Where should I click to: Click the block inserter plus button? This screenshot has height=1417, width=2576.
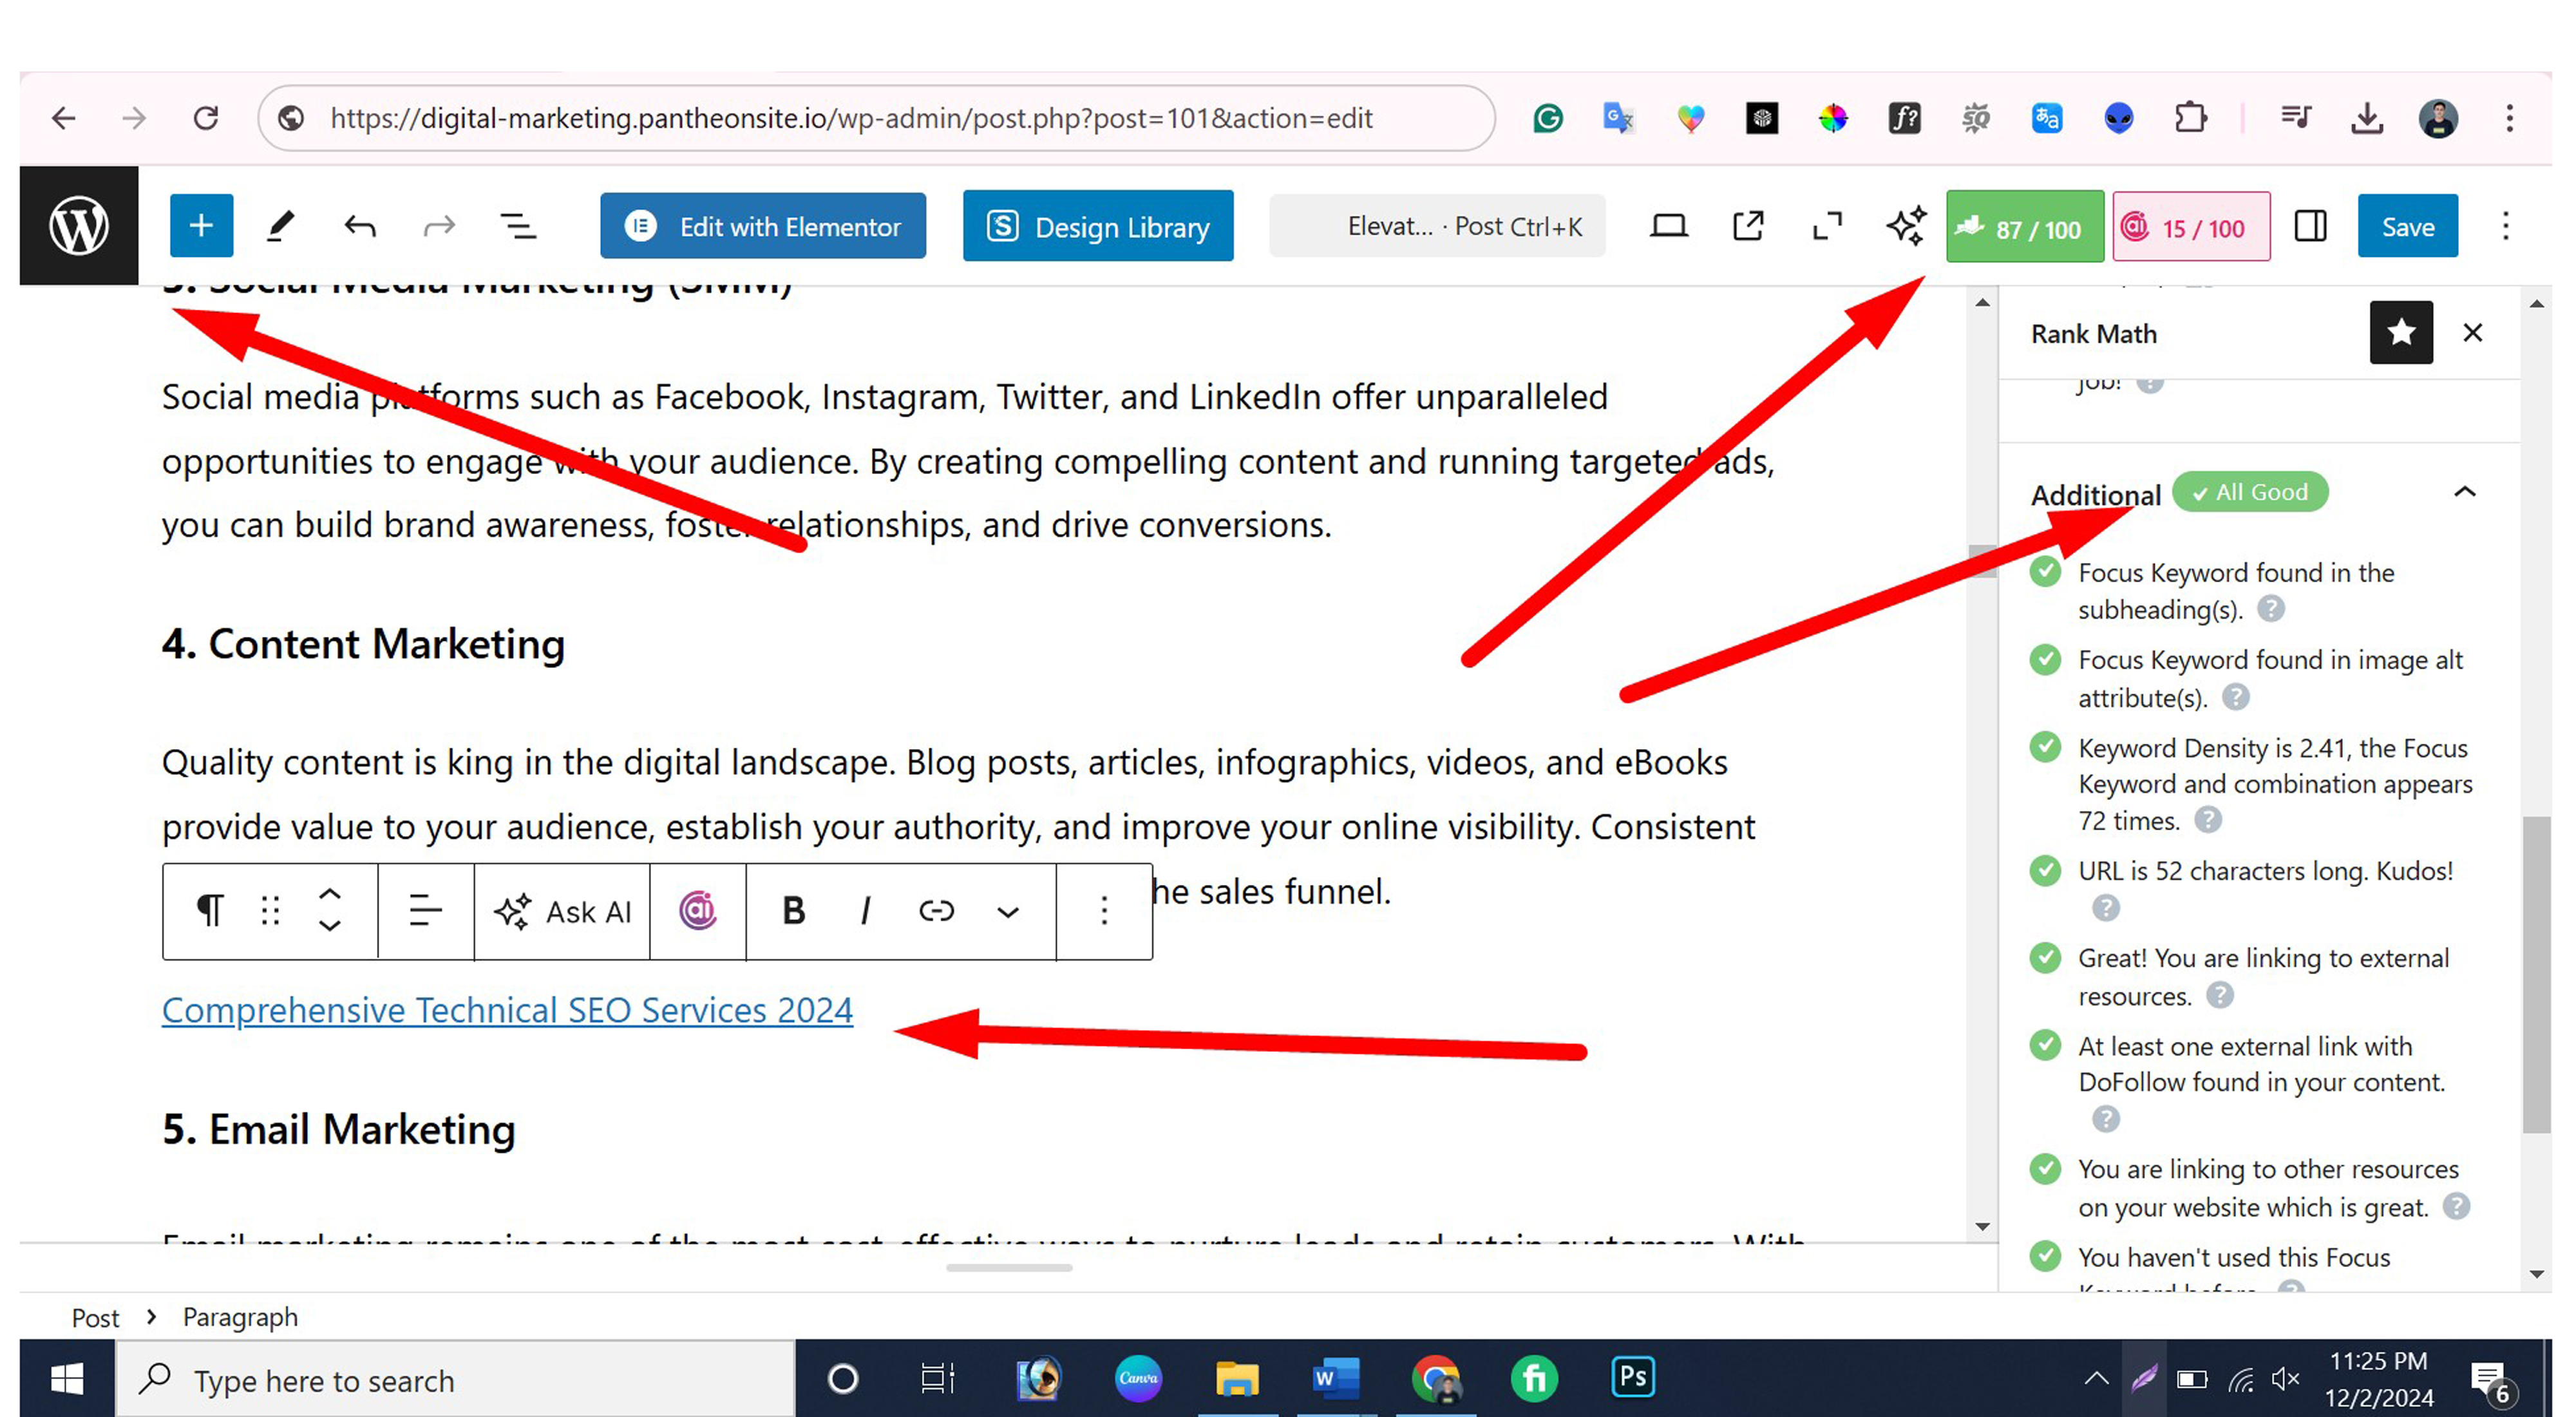201,226
